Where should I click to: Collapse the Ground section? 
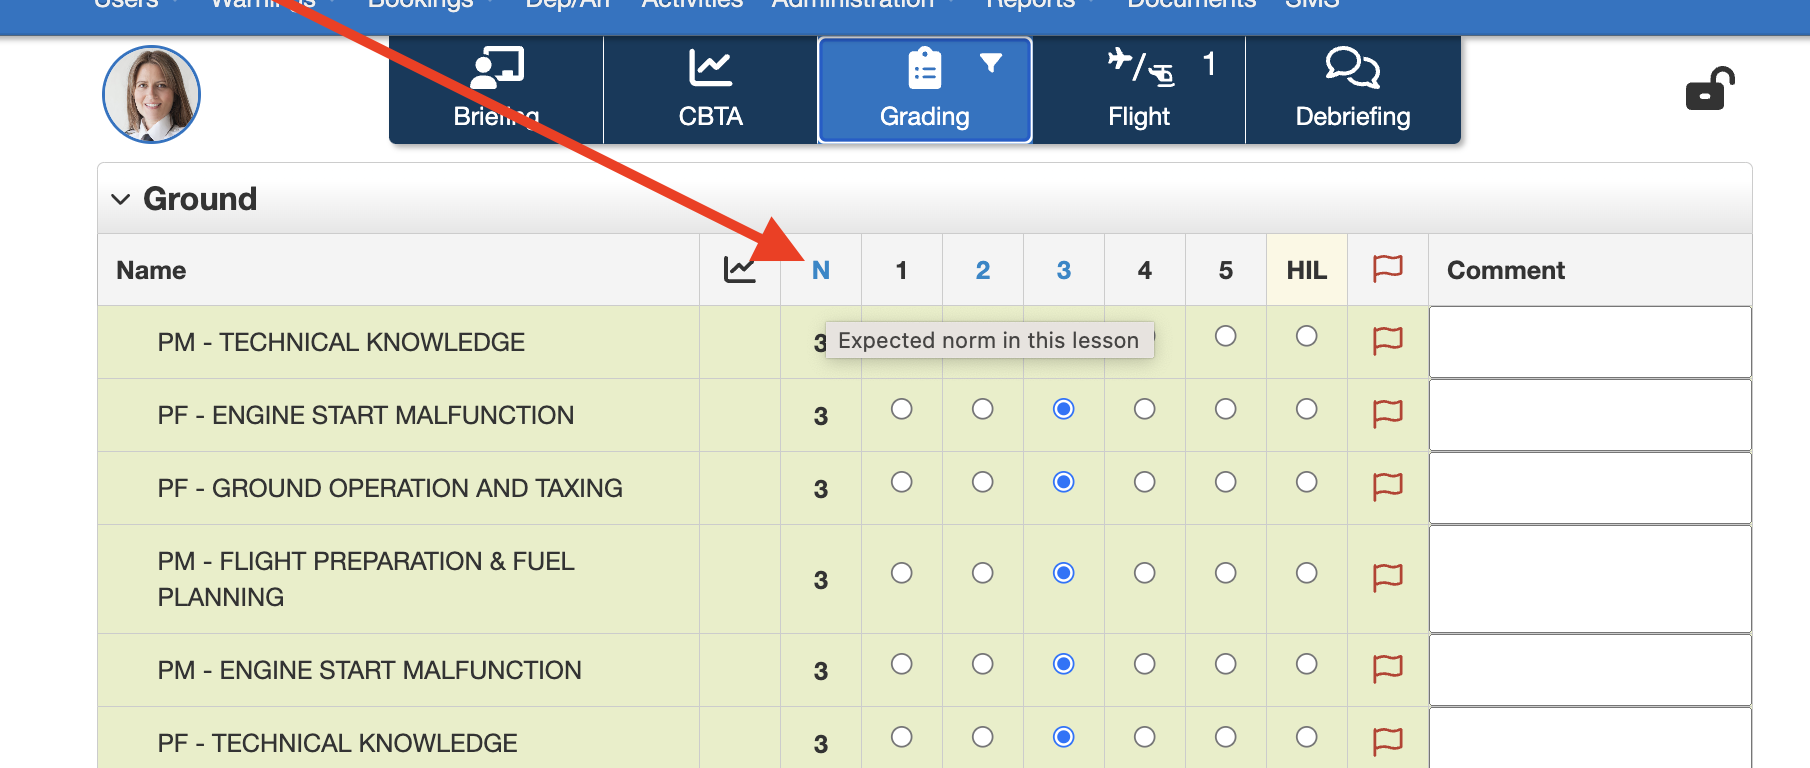click(121, 199)
